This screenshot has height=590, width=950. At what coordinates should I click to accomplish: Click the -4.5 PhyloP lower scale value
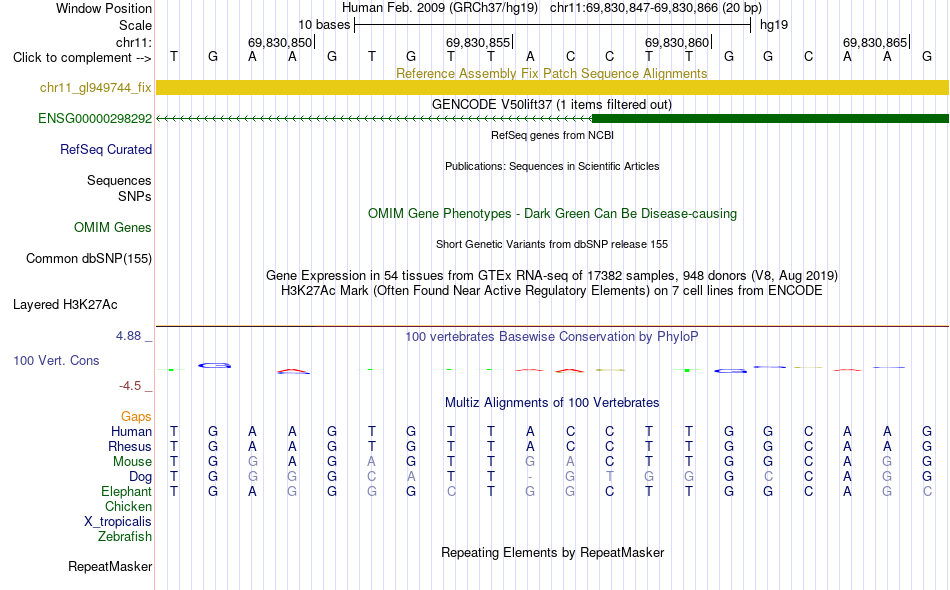click(x=130, y=386)
